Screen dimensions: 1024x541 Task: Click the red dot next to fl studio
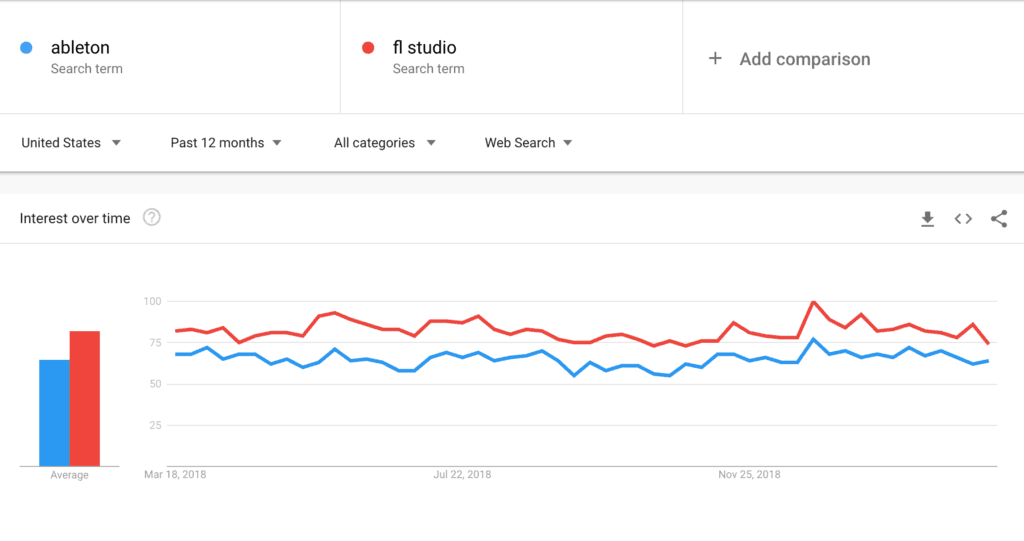pos(368,48)
